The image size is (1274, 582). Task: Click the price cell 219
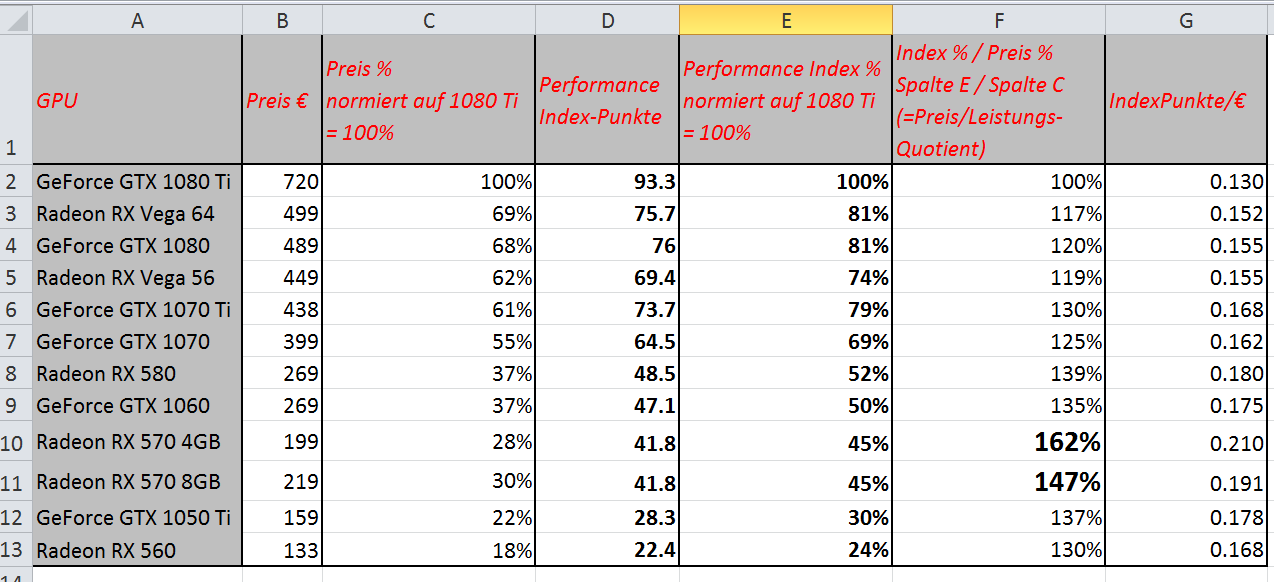point(282,482)
